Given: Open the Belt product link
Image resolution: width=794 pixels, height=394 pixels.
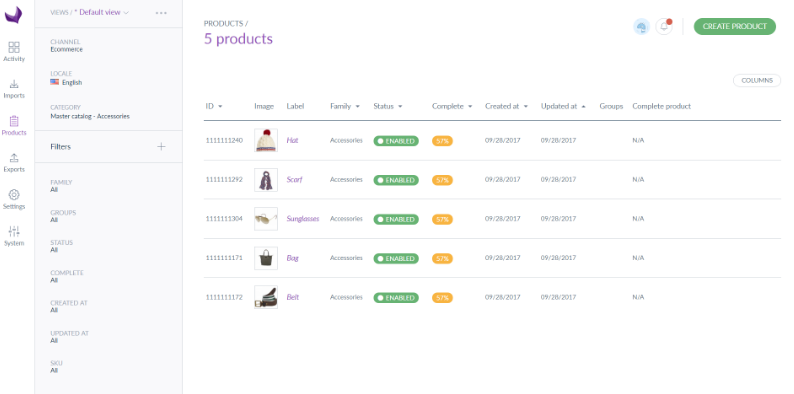Looking at the screenshot, I should 293,297.
